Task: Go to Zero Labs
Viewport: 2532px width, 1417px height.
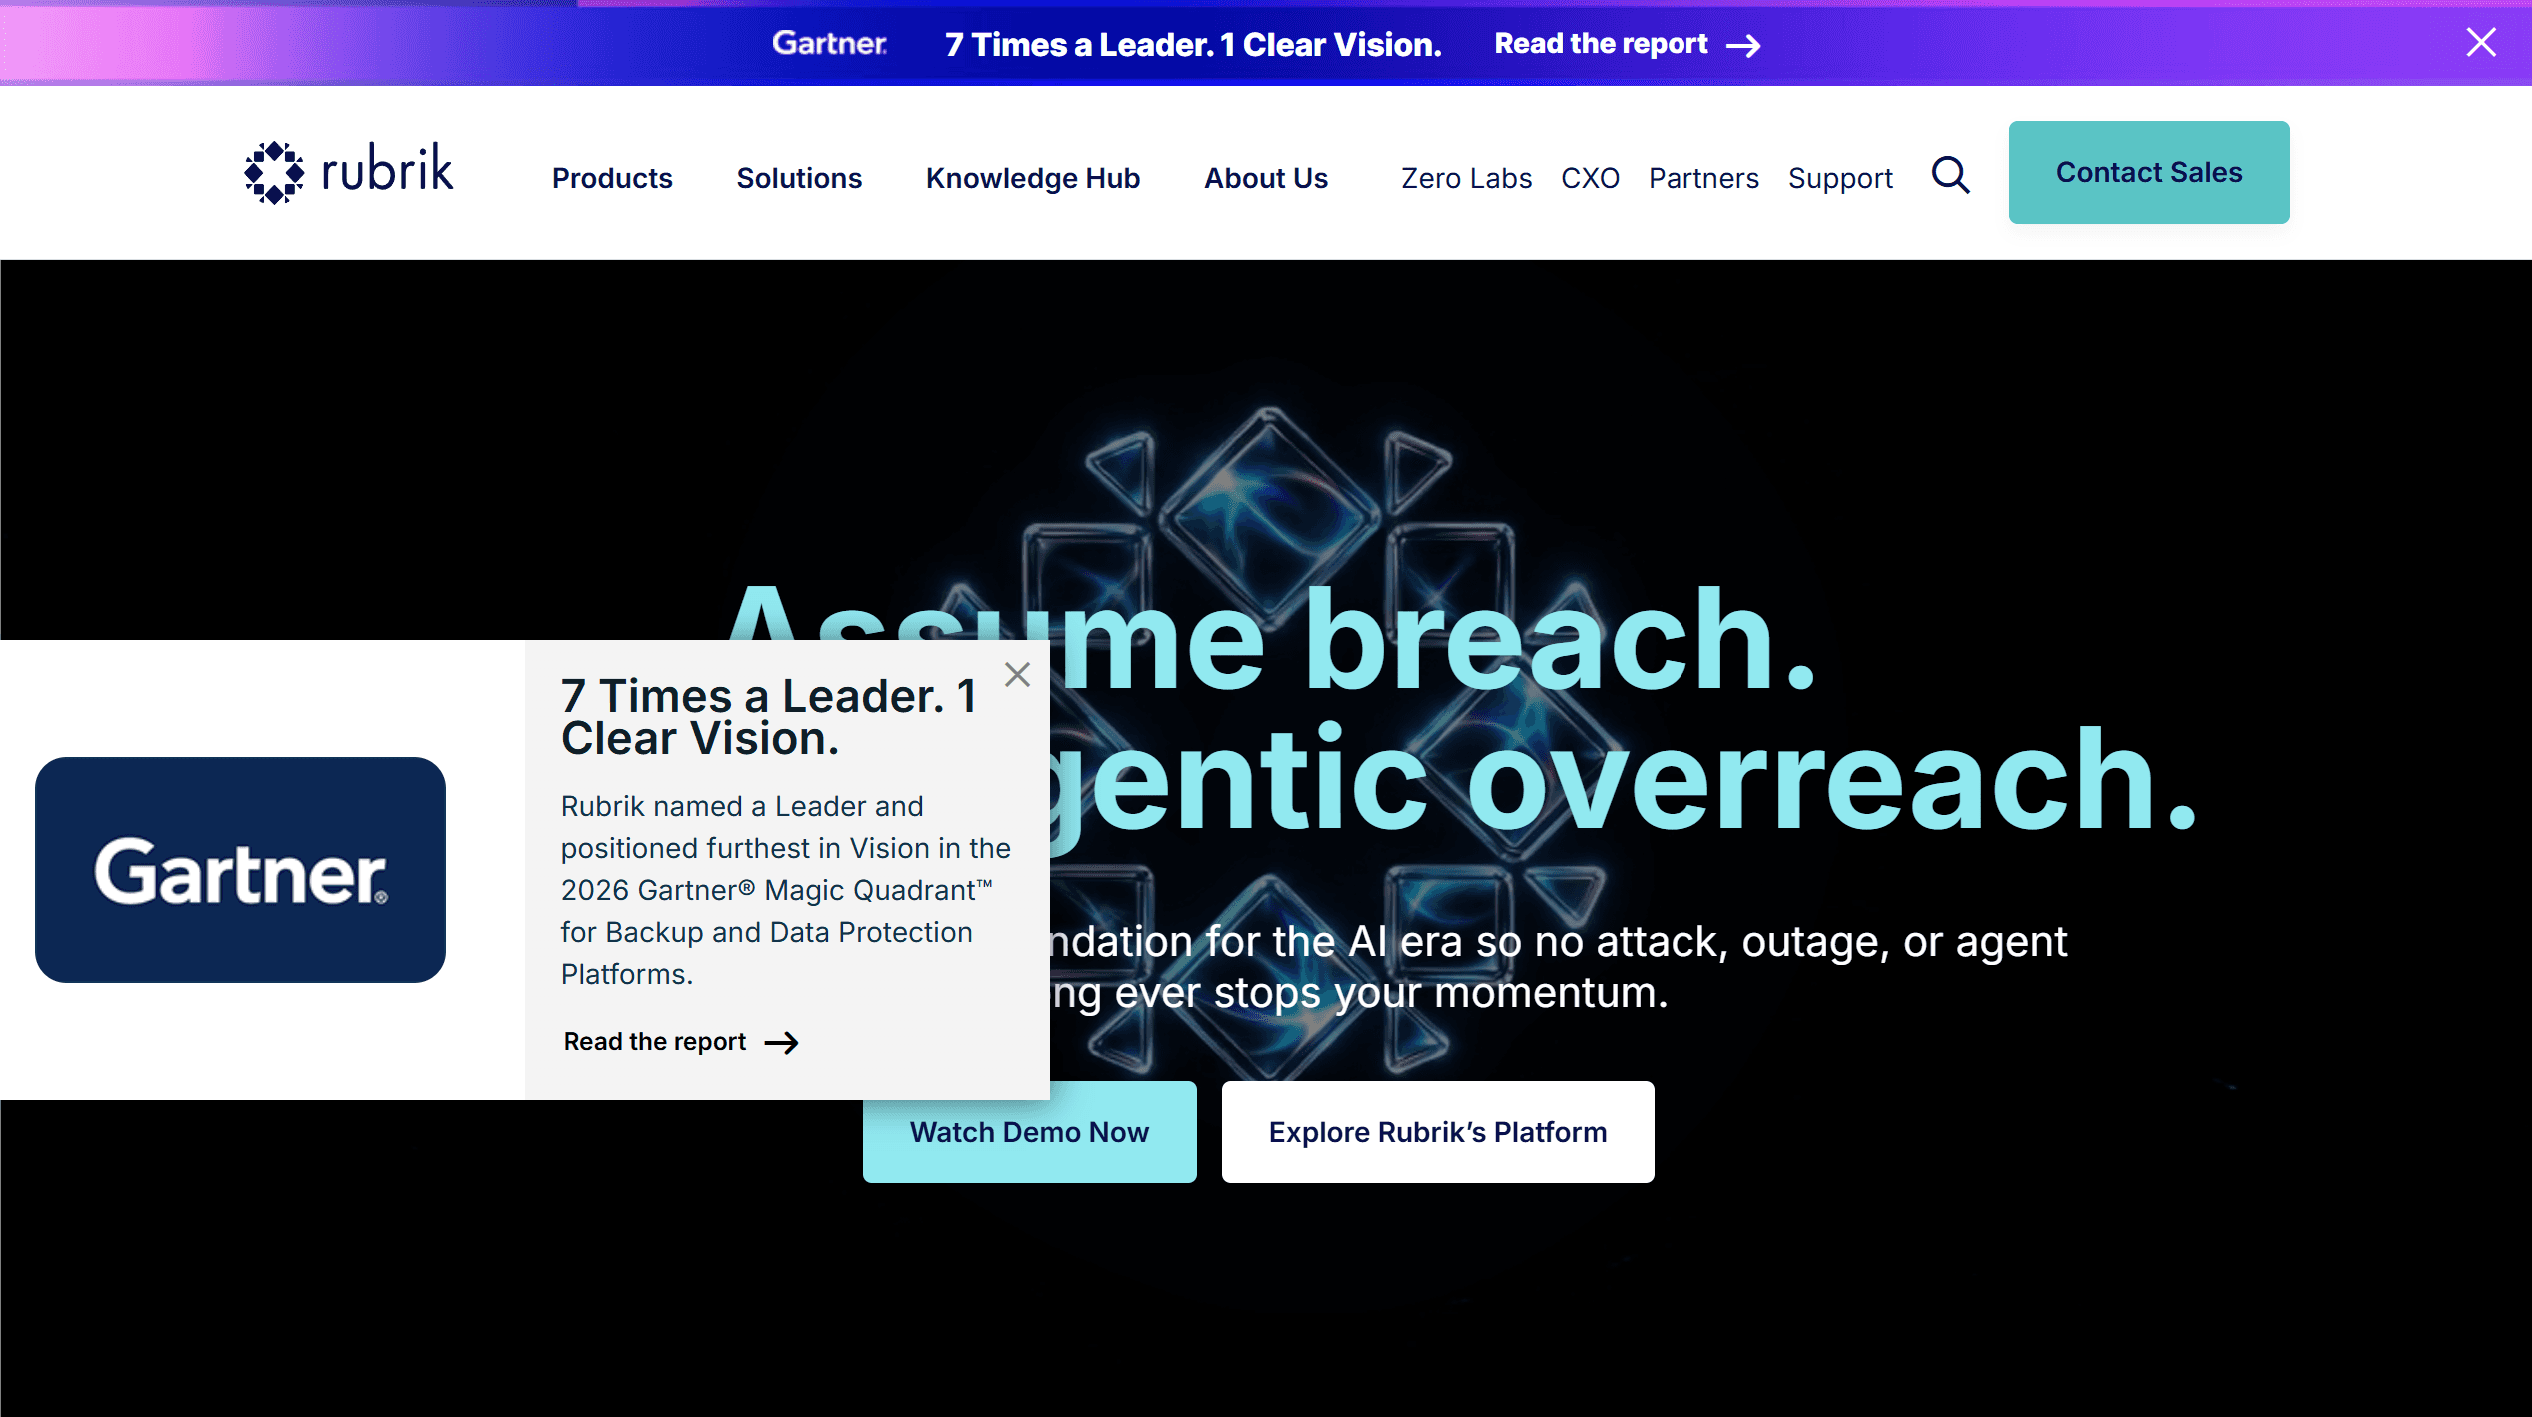Action: point(1466,178)
